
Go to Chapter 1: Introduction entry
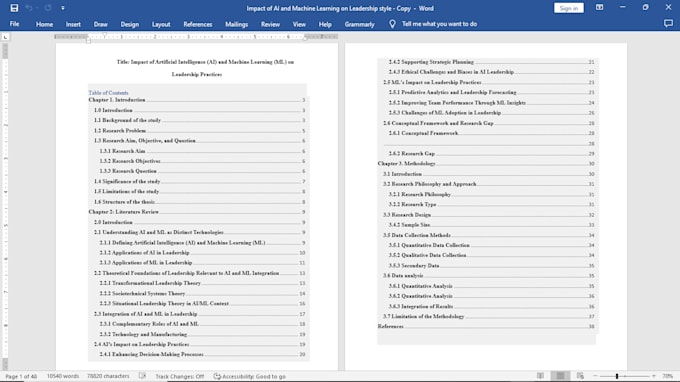coord(197,100)
